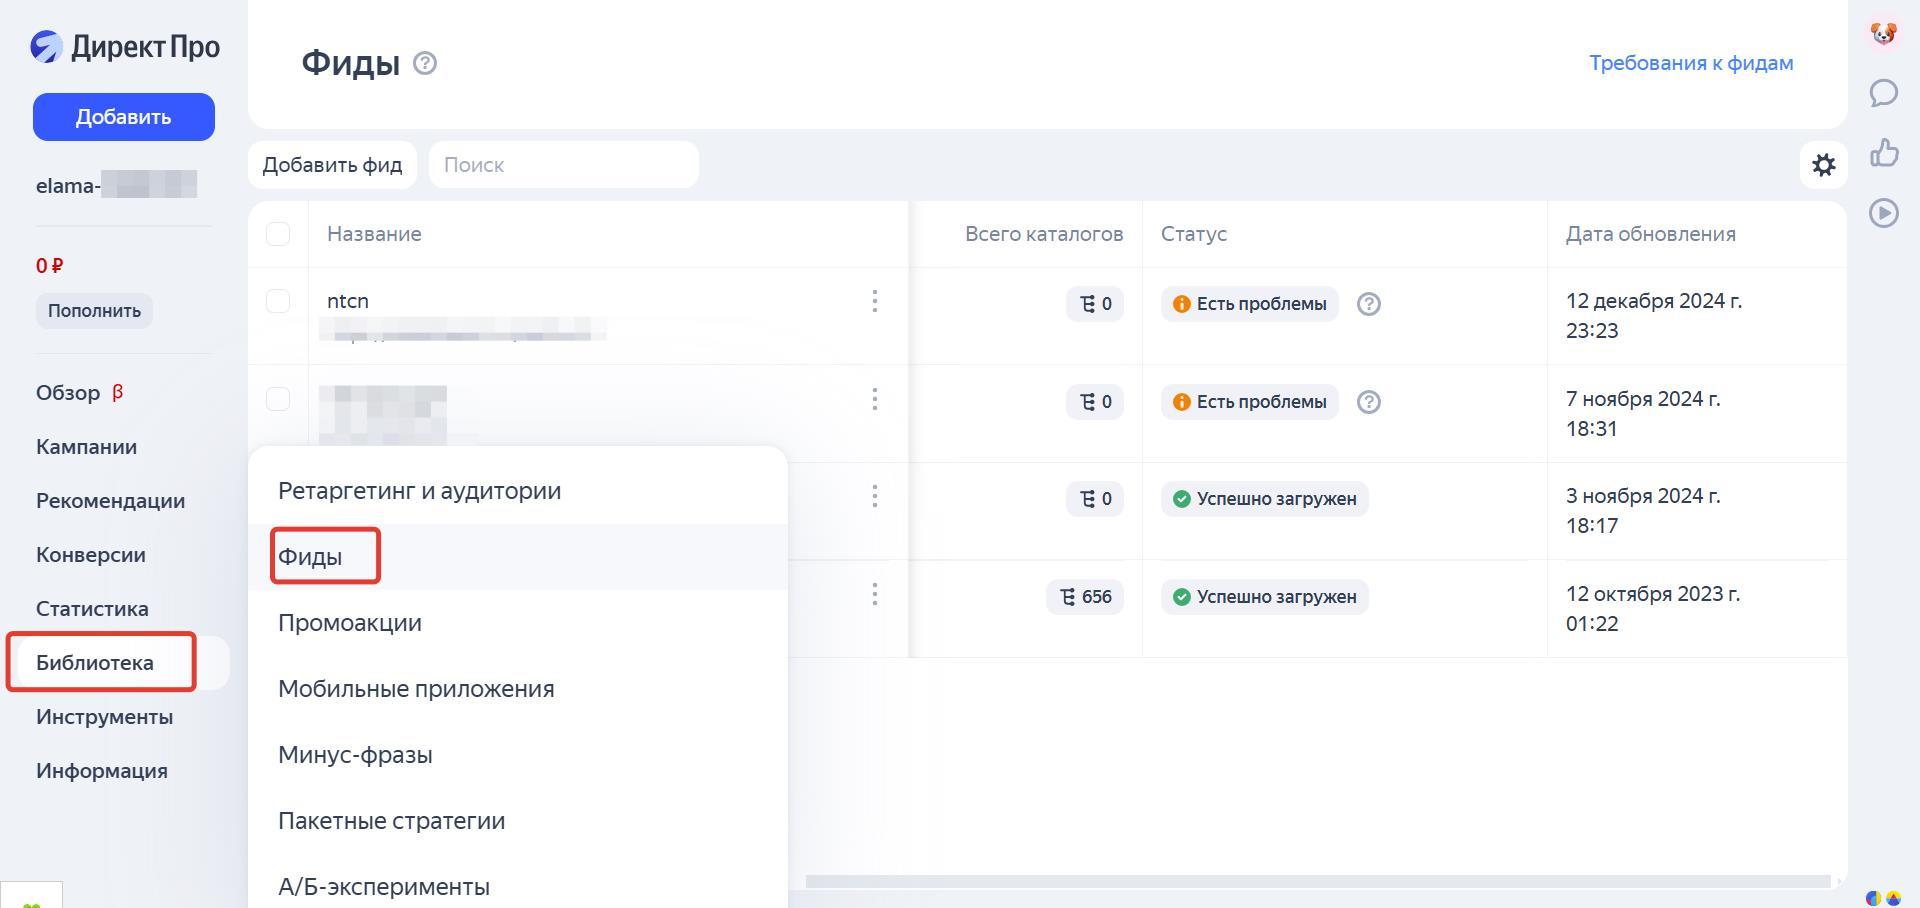Image resolution: width=1920 pixels, height=908 pixels.
Task: Click the help icon next to Фиды title
Action: coord(425,63)
